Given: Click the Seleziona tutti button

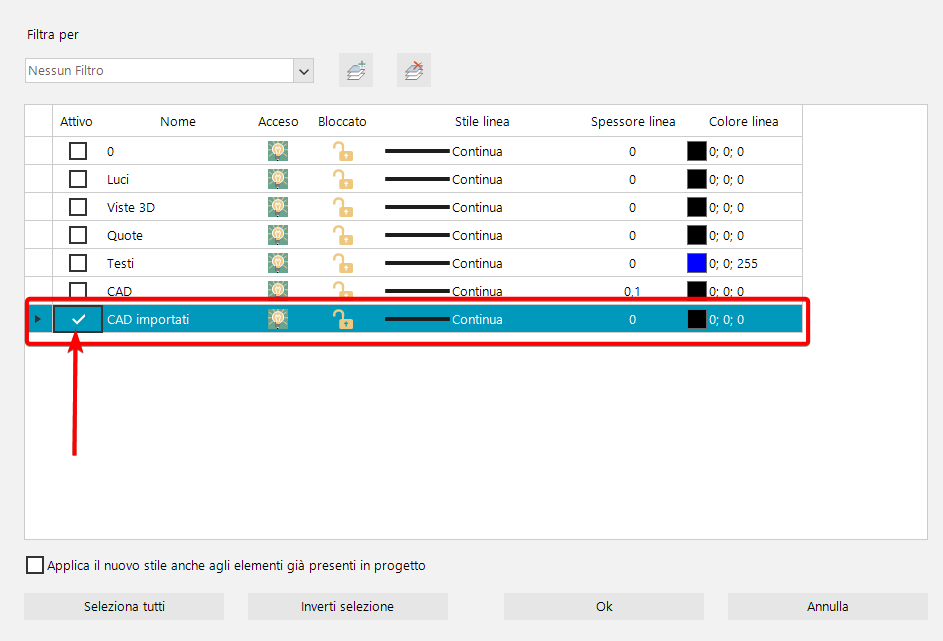Looking at the screenshot, I should (124, 606).
